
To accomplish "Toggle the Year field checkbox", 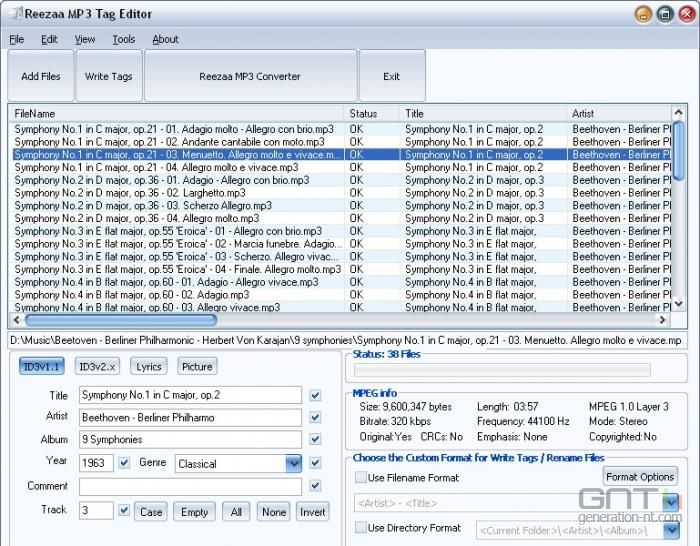I will (x=124, y=462).
